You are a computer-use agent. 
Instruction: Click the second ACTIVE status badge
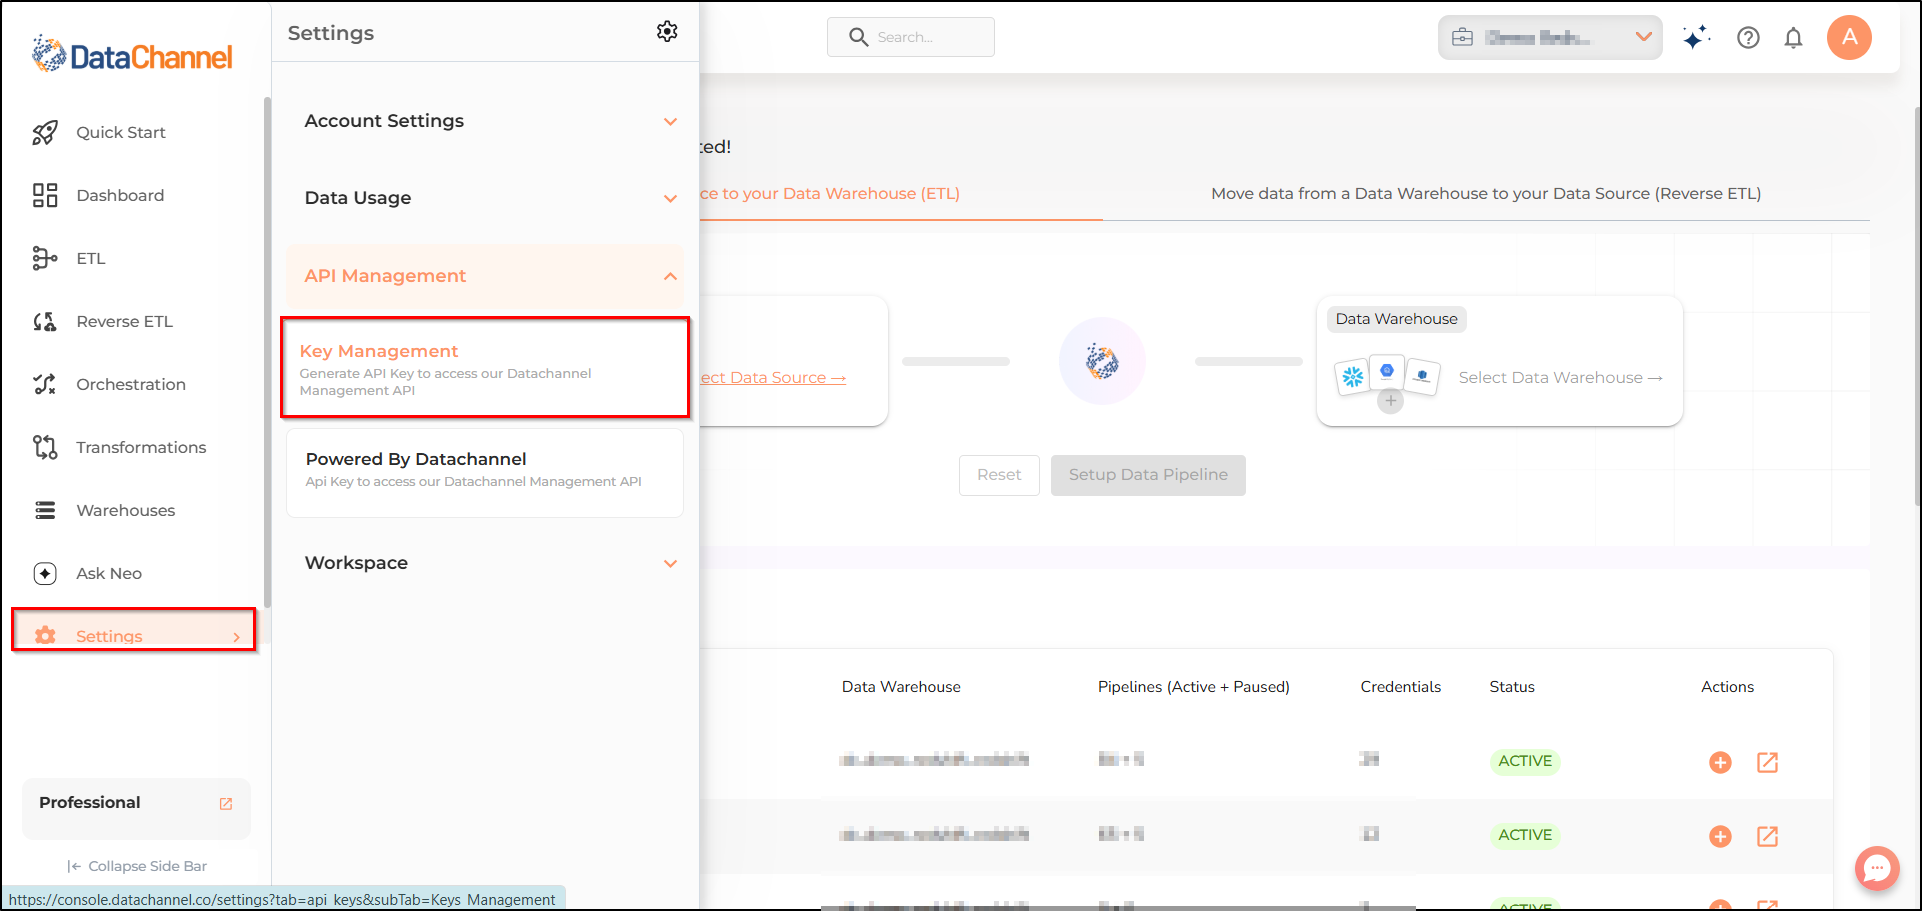pos(1525,835)
